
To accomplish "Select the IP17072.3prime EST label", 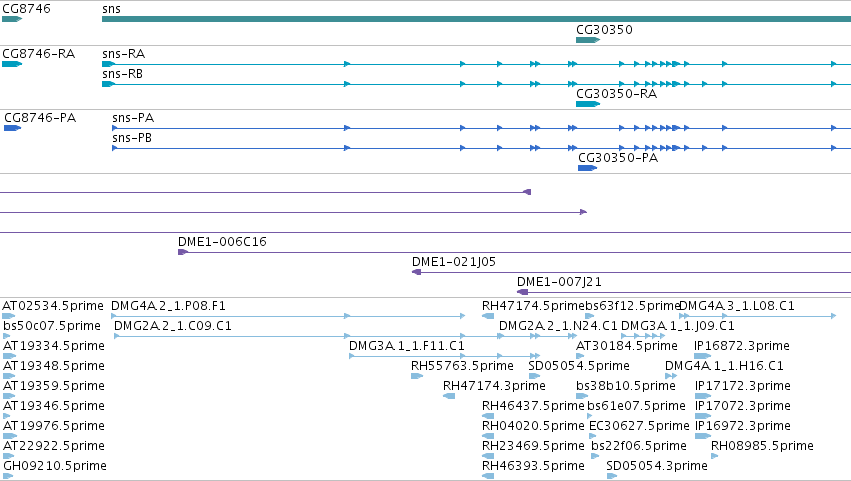I will pyautogui.click(x=742, y=406).
